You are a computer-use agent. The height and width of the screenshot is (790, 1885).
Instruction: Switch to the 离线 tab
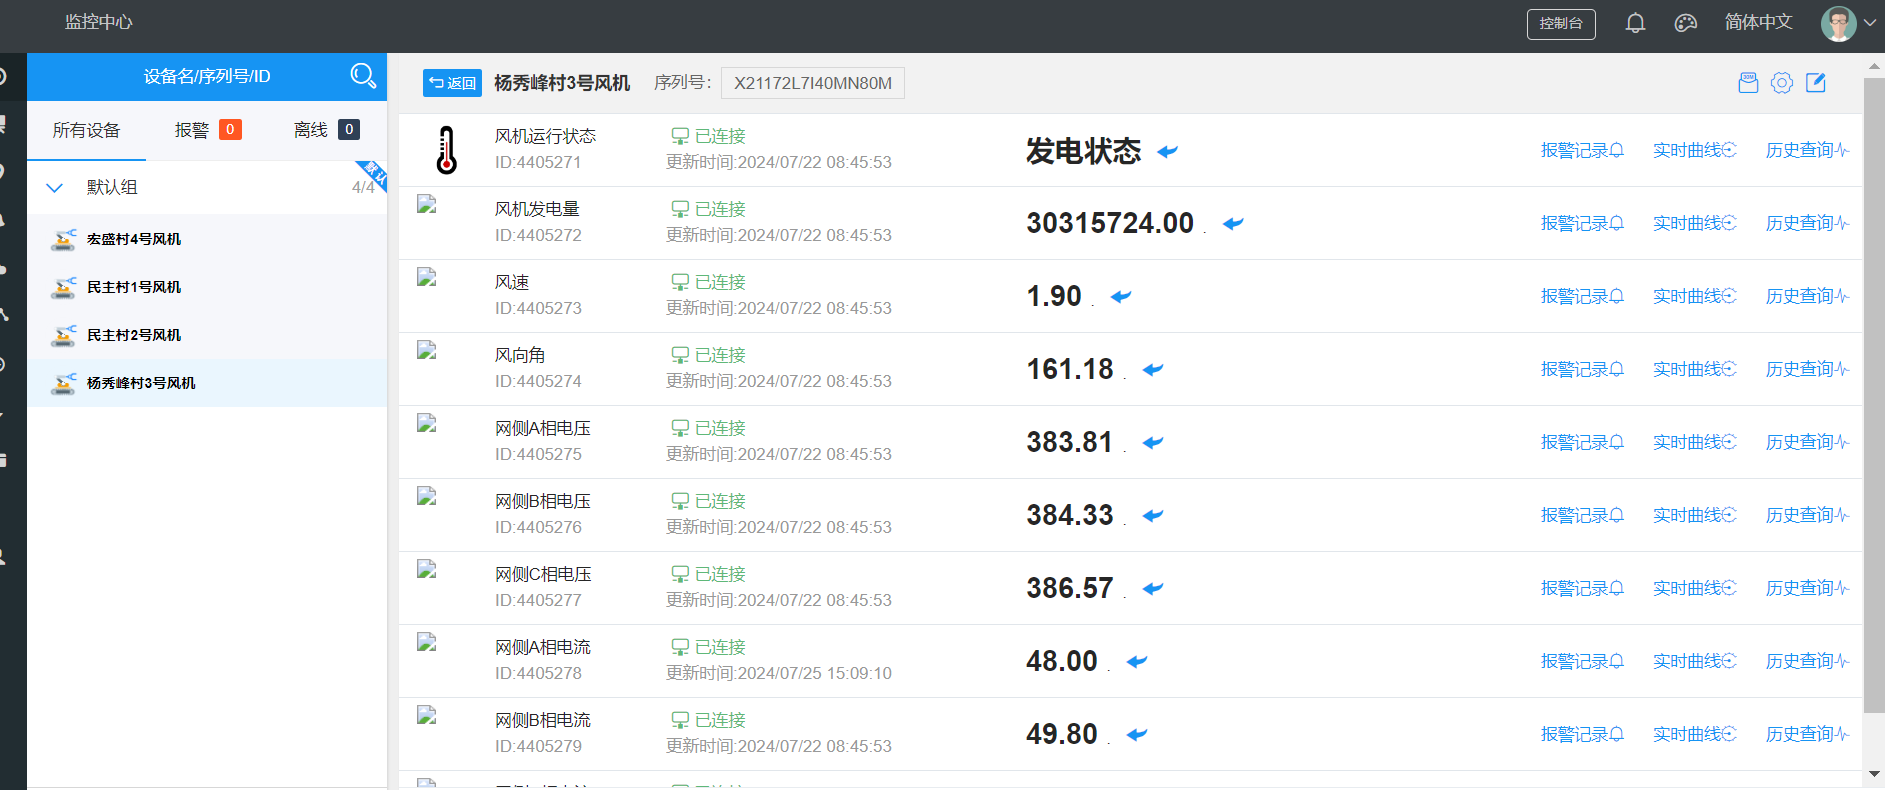click(x=326, y=130)
